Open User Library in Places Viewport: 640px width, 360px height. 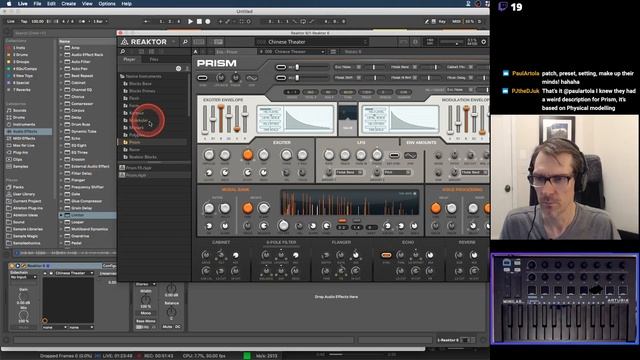24,194
